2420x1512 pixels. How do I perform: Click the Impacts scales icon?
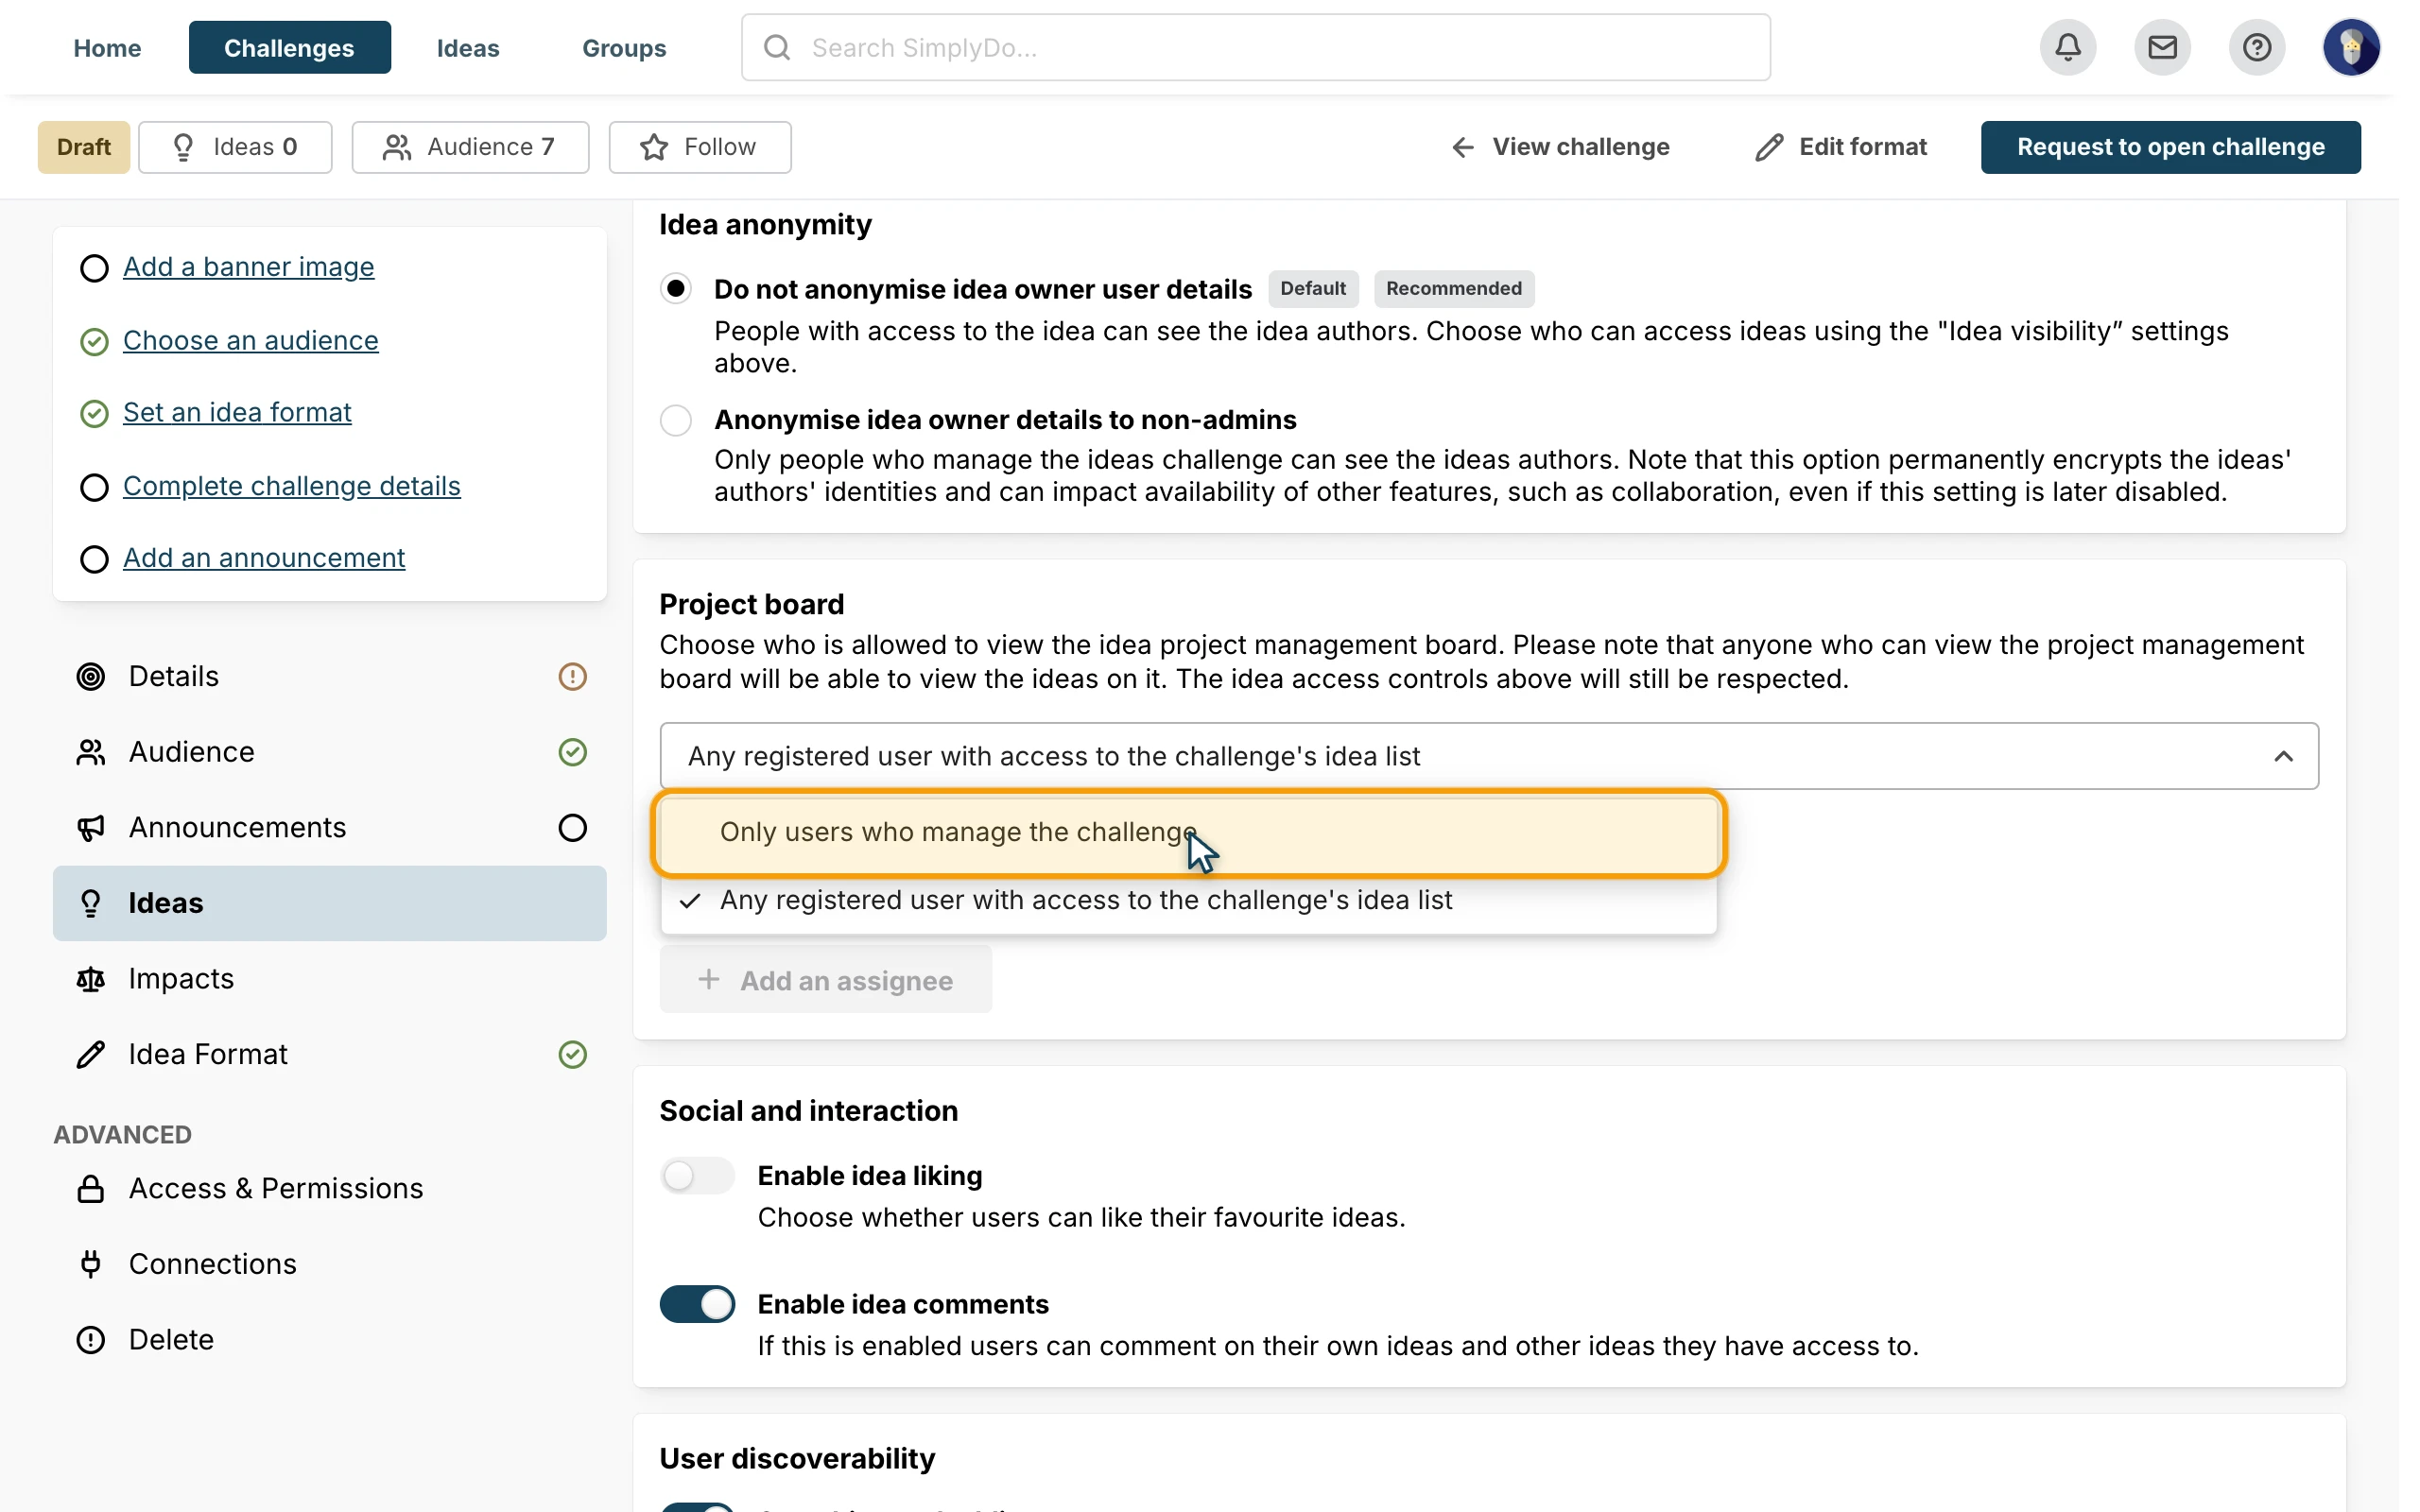click(x=91, y=979)
